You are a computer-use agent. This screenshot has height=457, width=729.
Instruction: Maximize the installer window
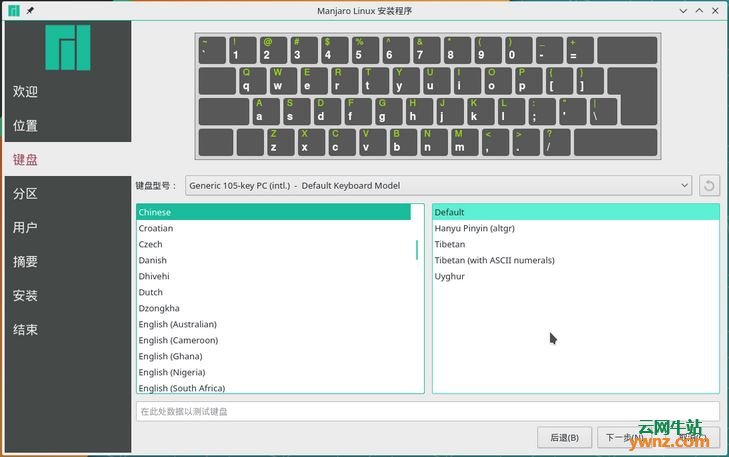pyautogui.click(x=699, y=10)
